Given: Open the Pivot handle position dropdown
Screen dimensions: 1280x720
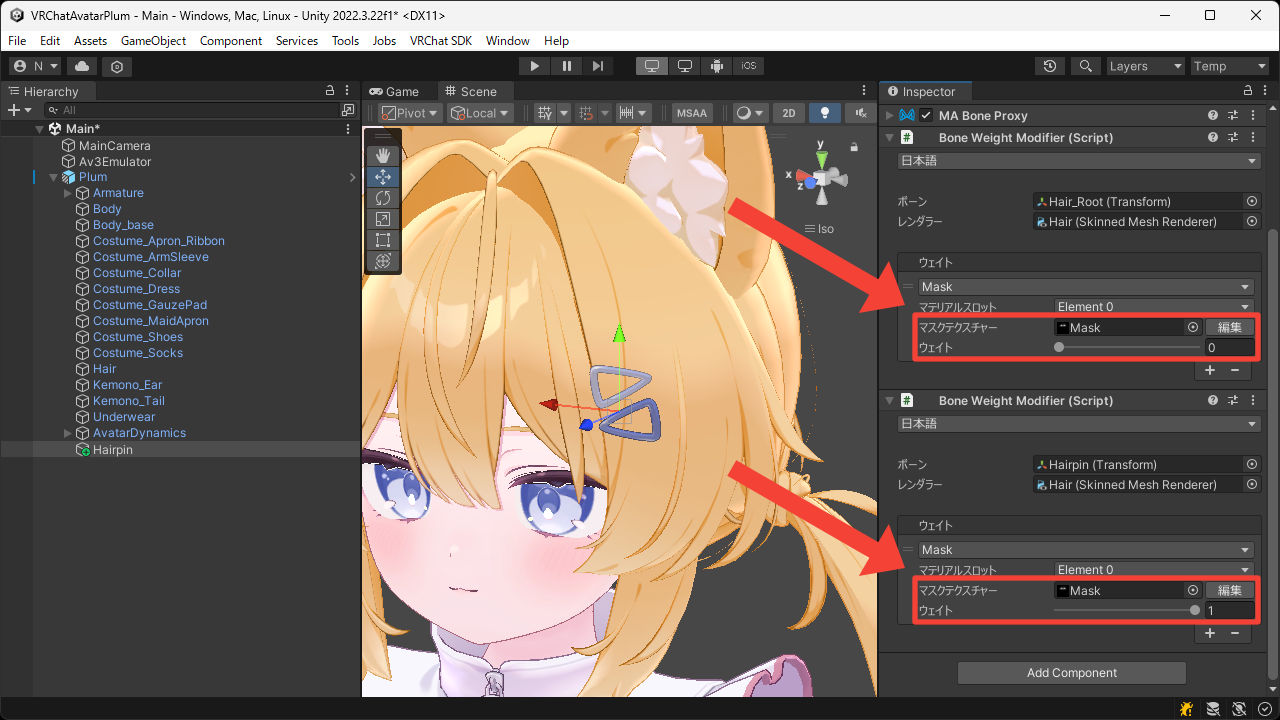Looking at the screenshot, I should pos(409,113).
